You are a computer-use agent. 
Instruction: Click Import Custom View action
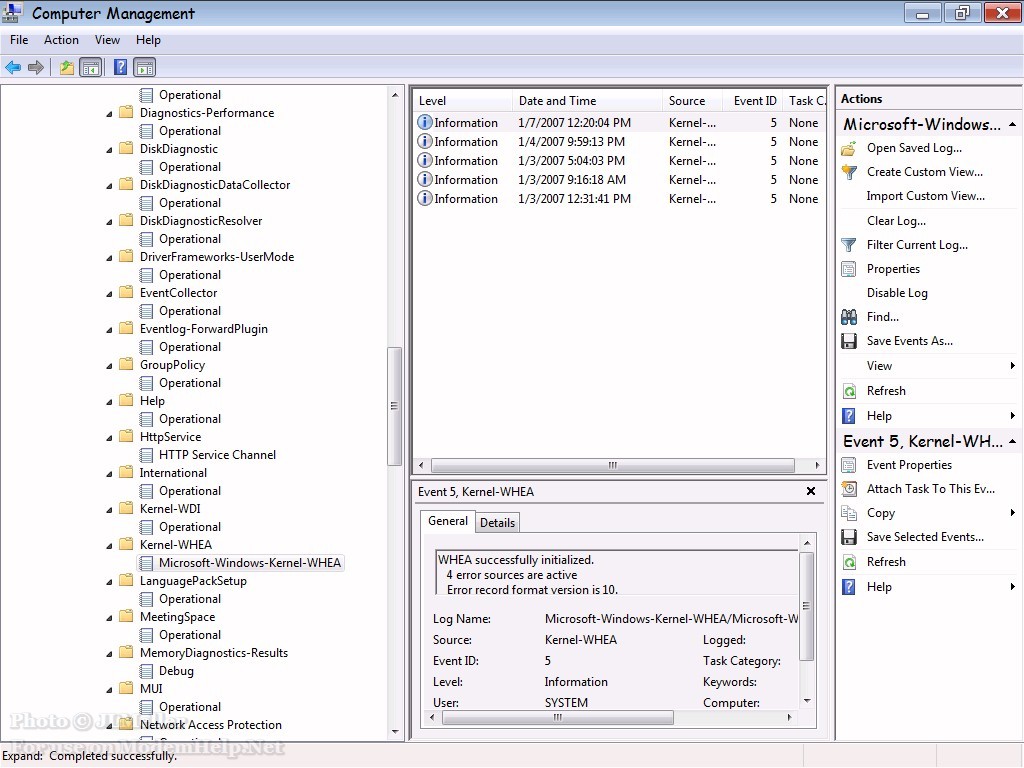click(x=925, y=196)
